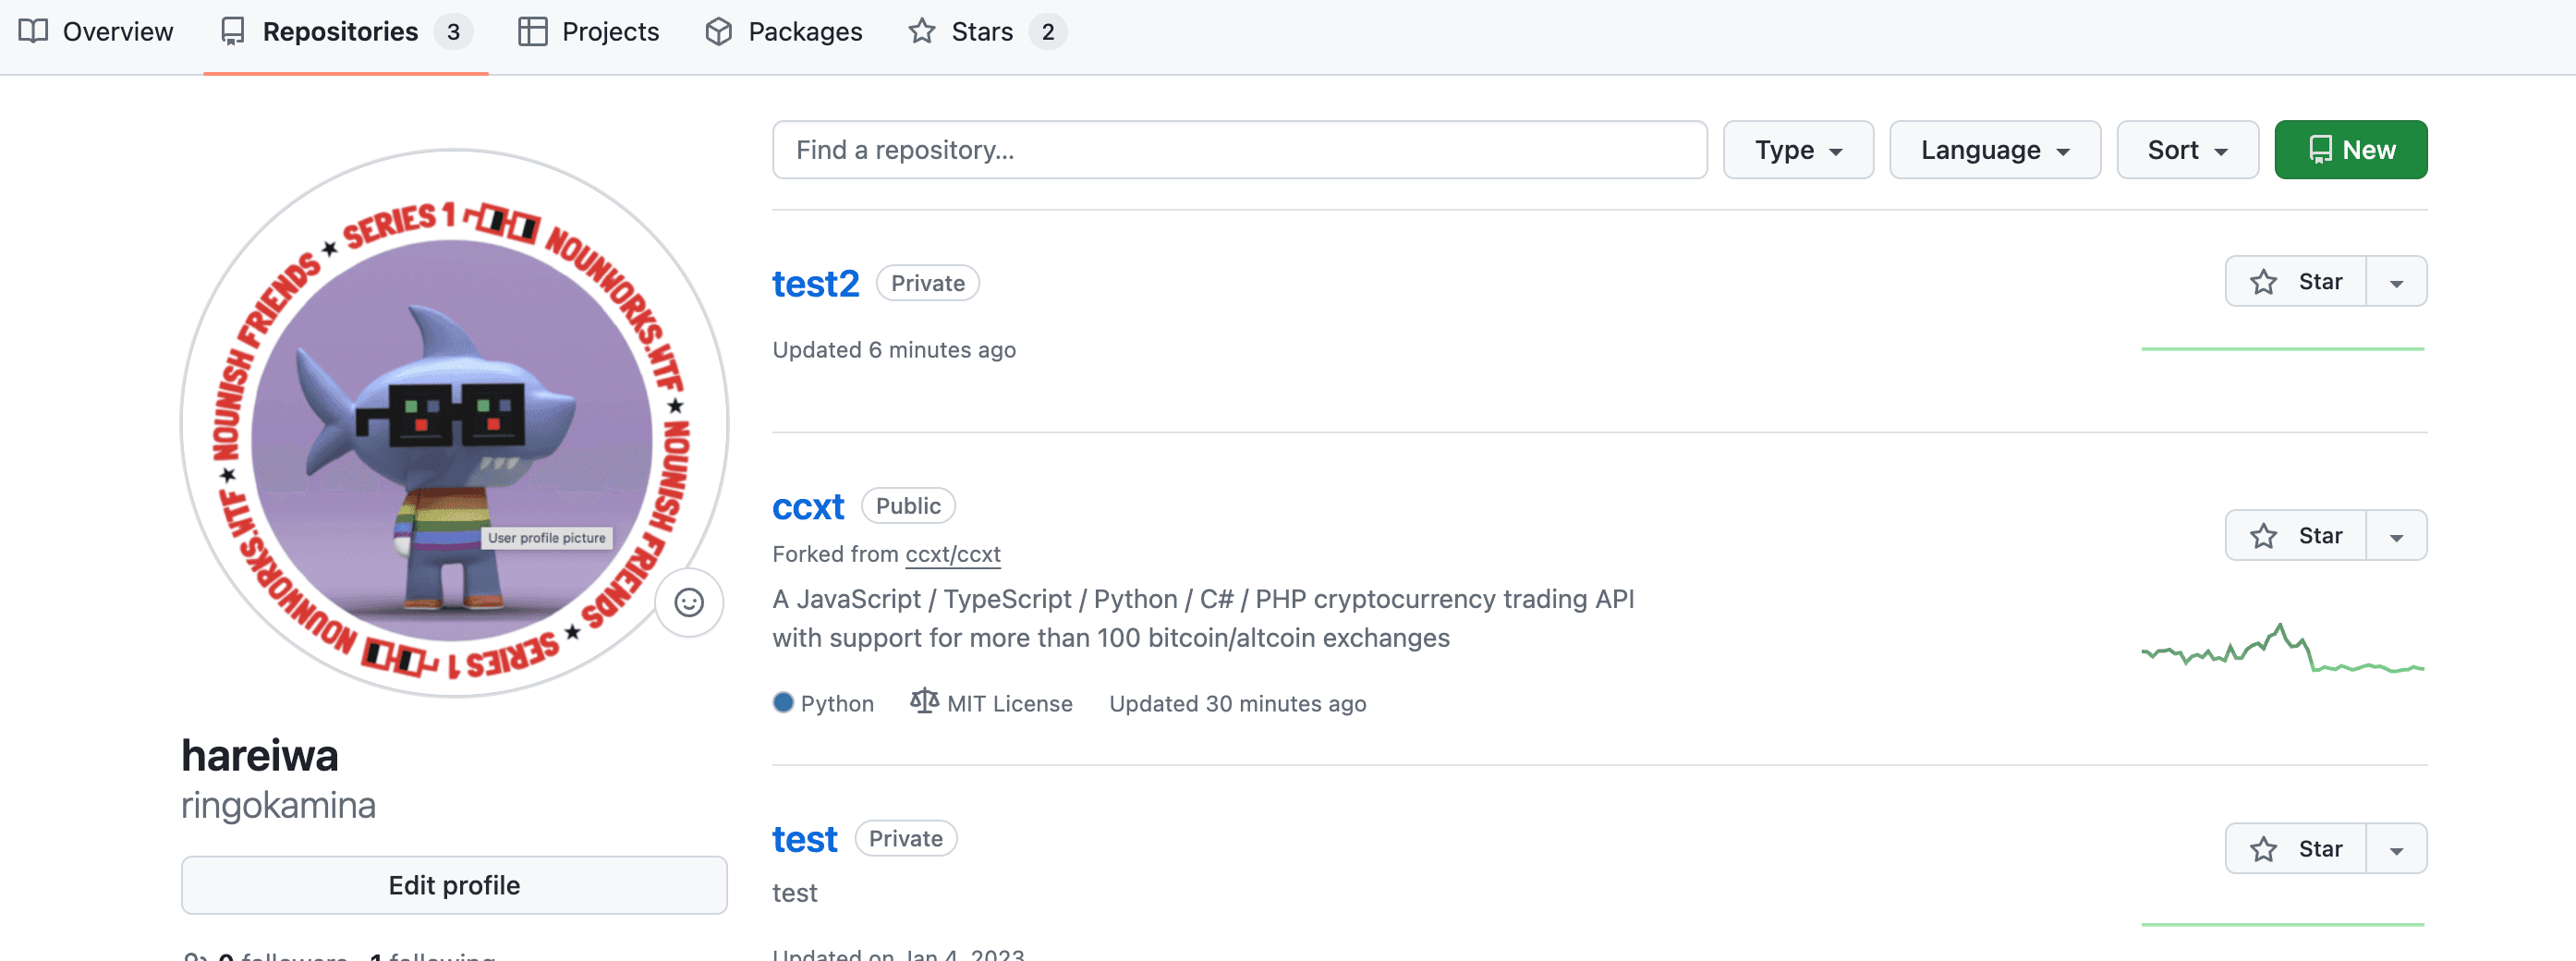Expand the Type filter dropdown

point(1798,150)
